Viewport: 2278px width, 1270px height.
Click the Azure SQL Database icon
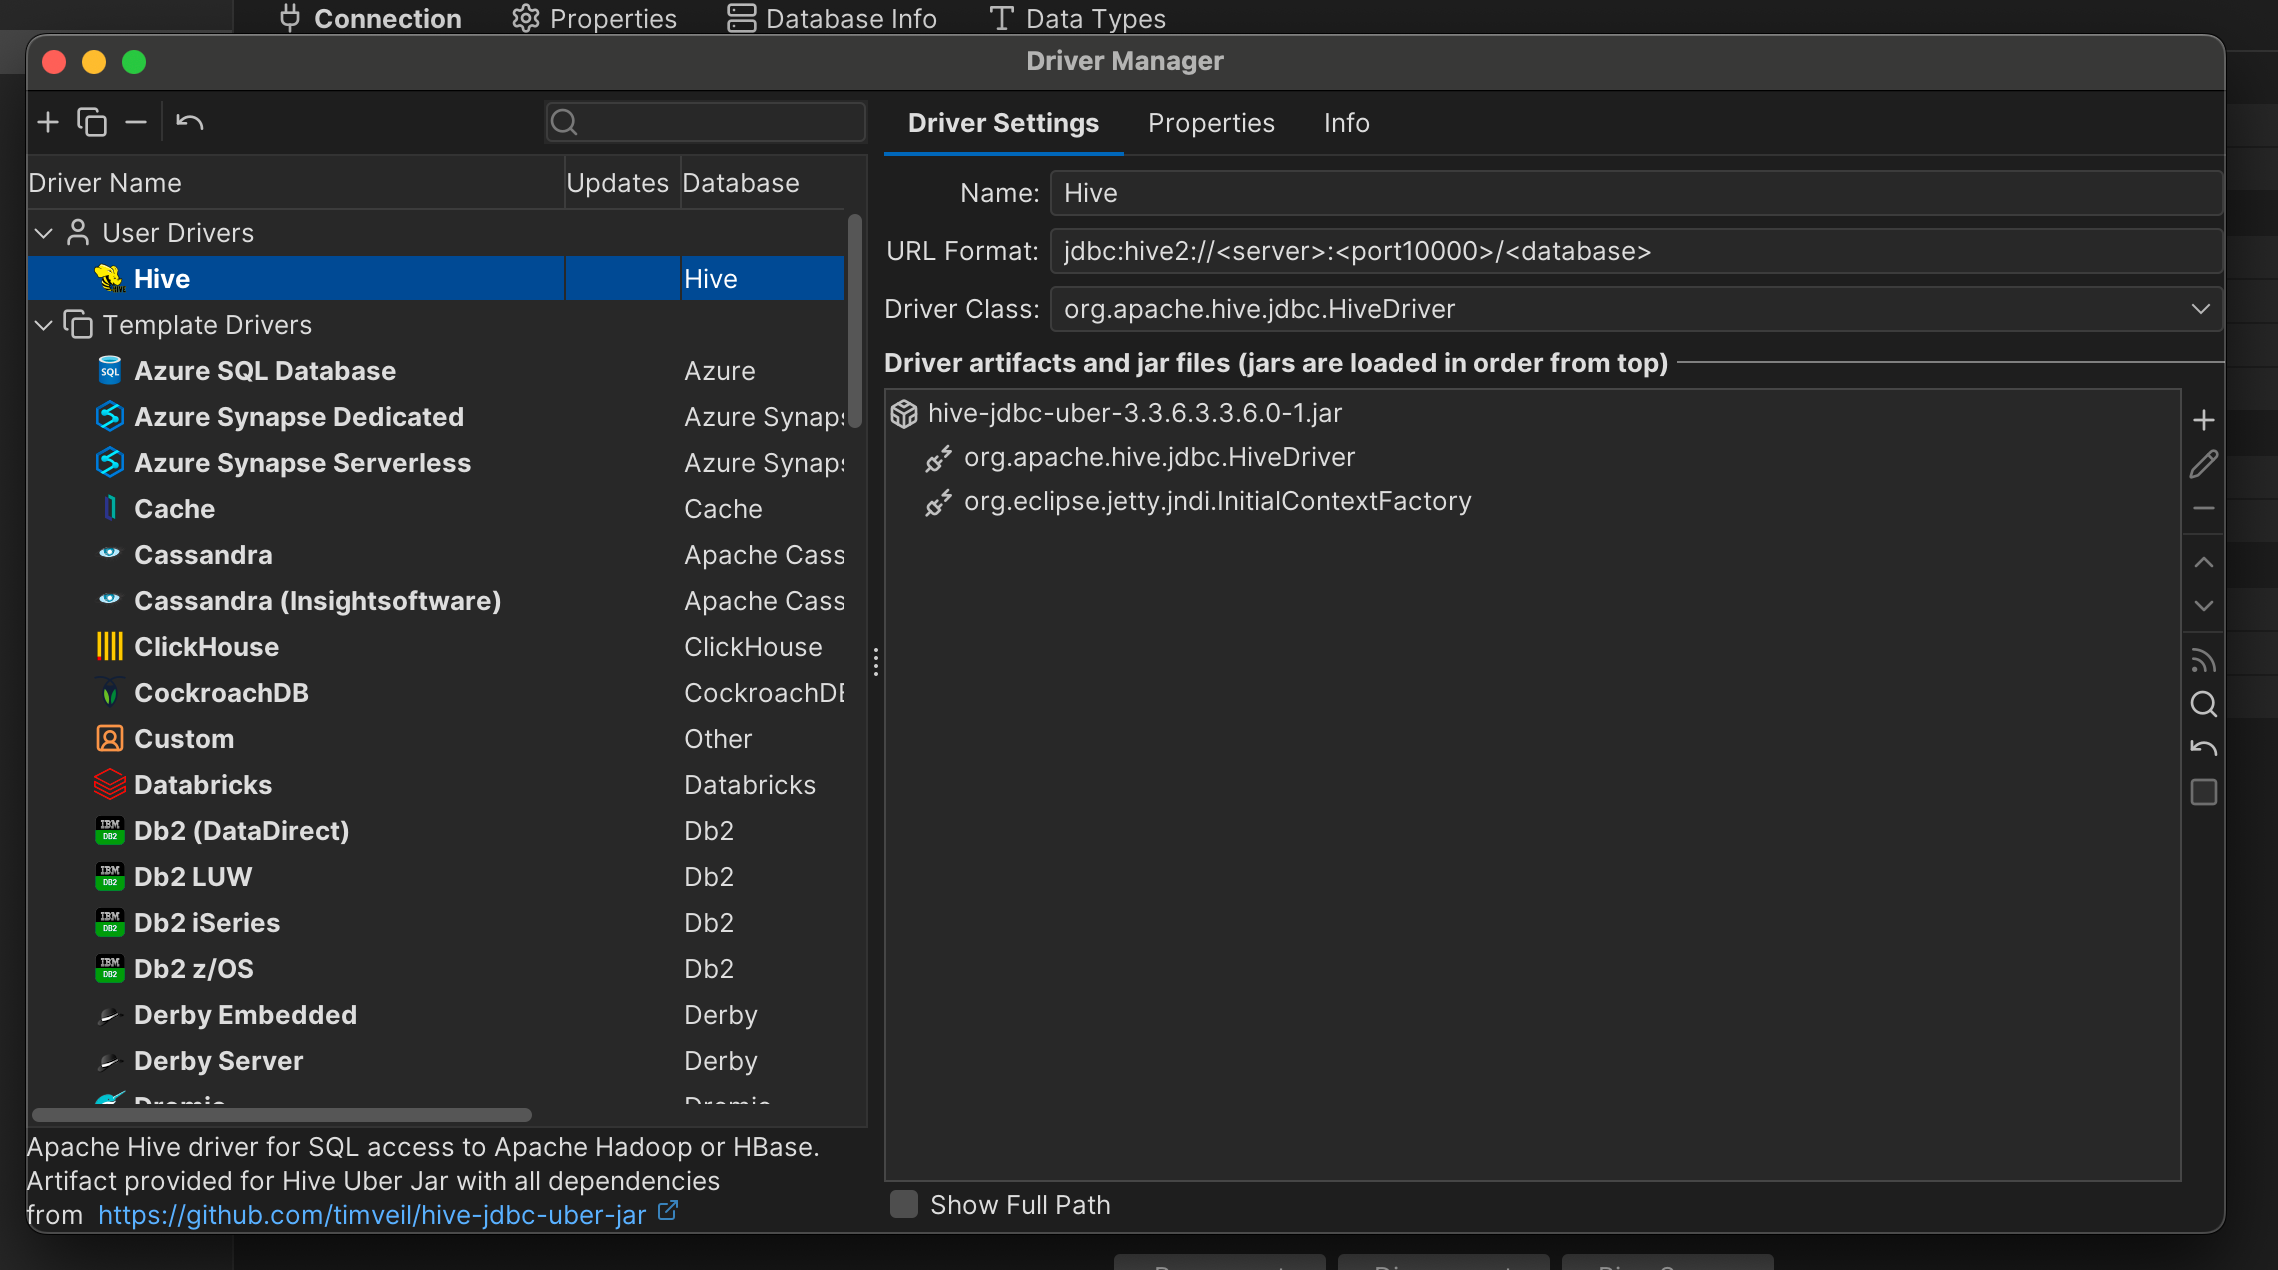109,370
